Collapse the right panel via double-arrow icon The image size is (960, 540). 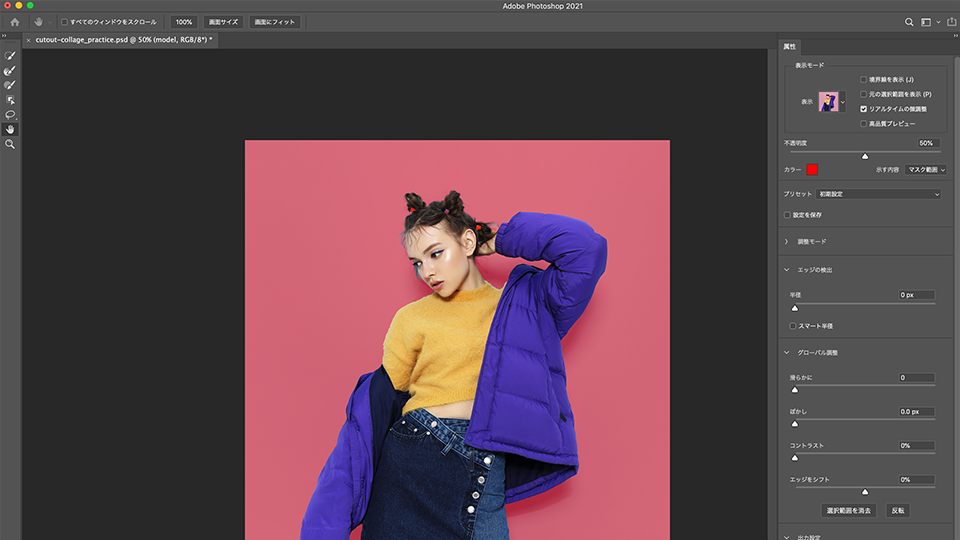point(956,36)
